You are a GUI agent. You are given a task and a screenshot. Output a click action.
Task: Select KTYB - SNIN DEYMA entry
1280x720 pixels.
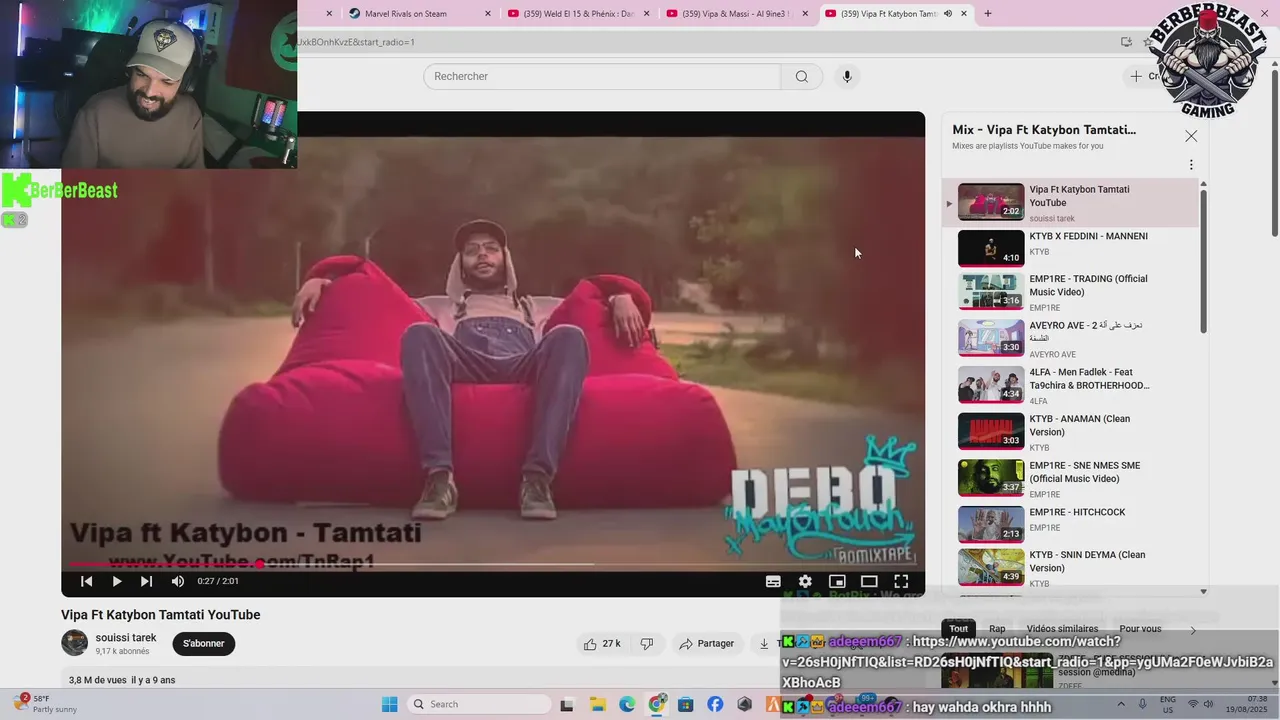click(x=1070, y=567)
